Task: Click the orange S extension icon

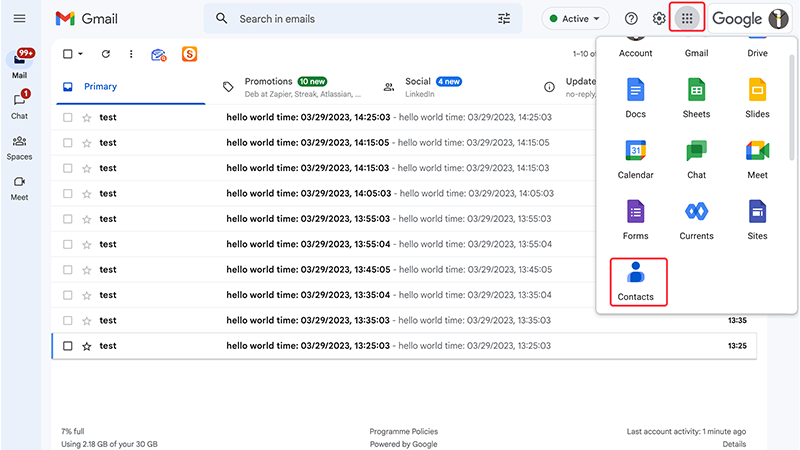Action: click(189, 54)
